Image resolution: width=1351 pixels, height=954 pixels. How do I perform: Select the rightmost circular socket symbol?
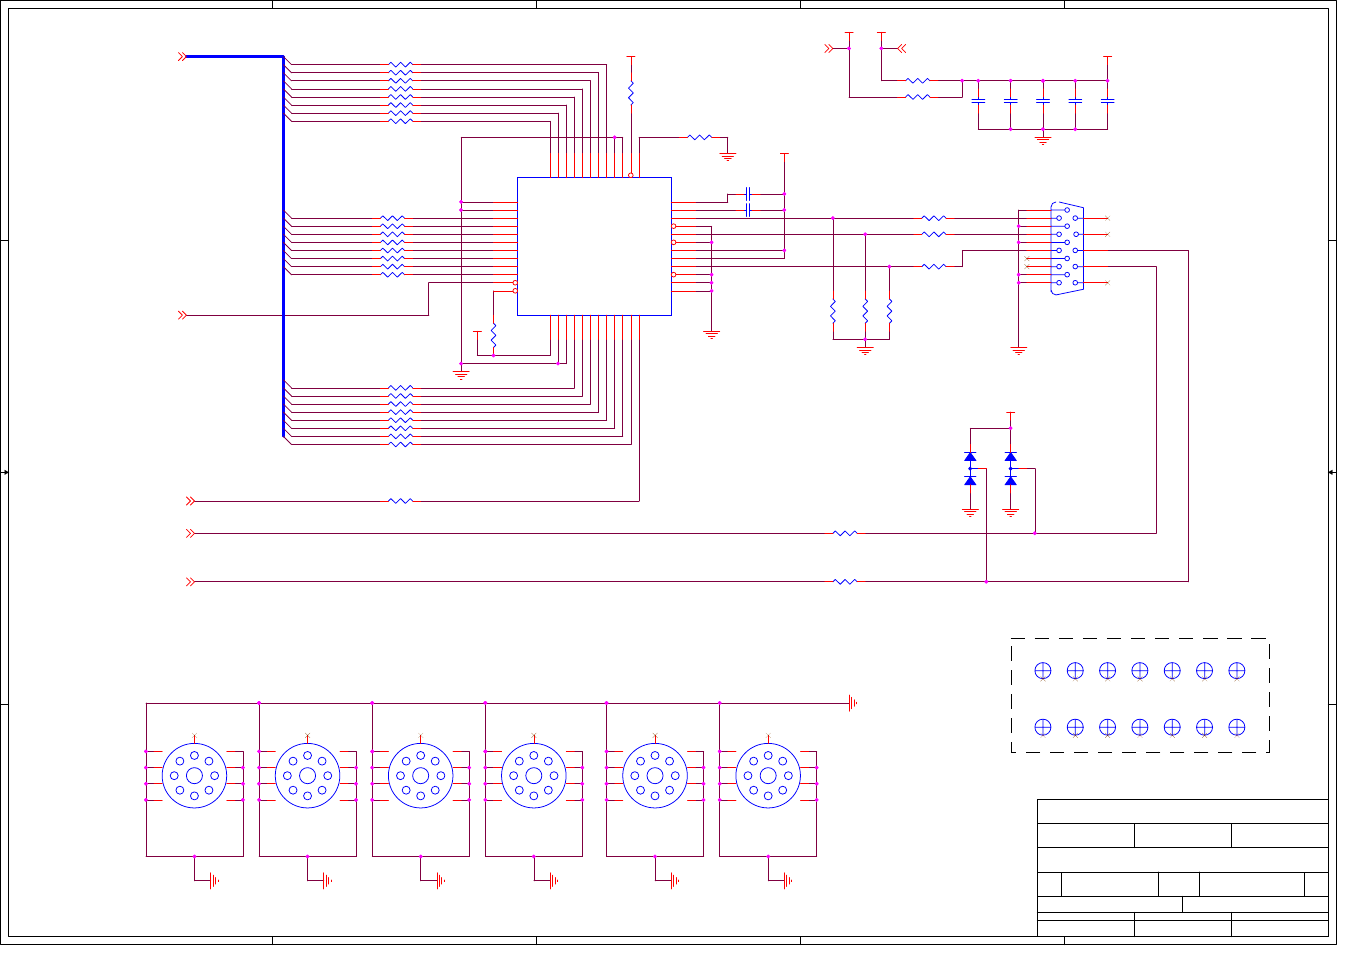767,776
